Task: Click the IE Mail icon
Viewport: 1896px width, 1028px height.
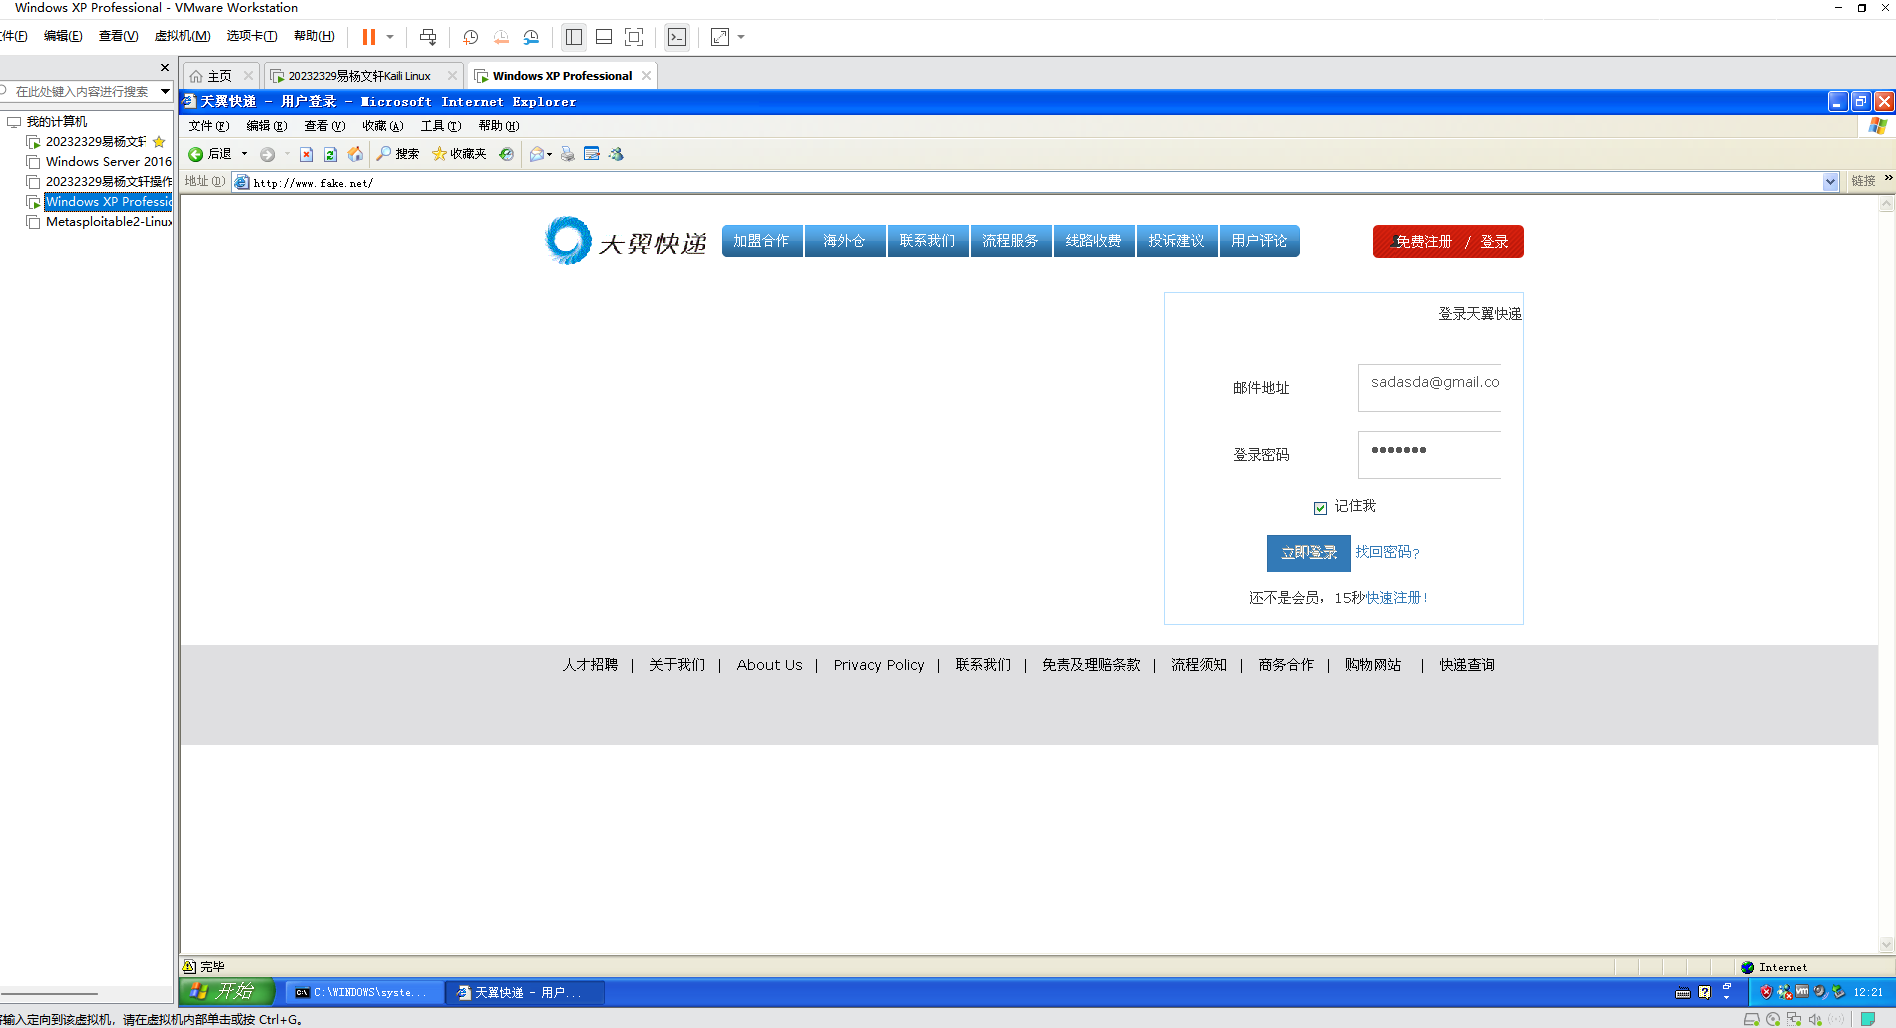Action: click(x=537, y=154)
